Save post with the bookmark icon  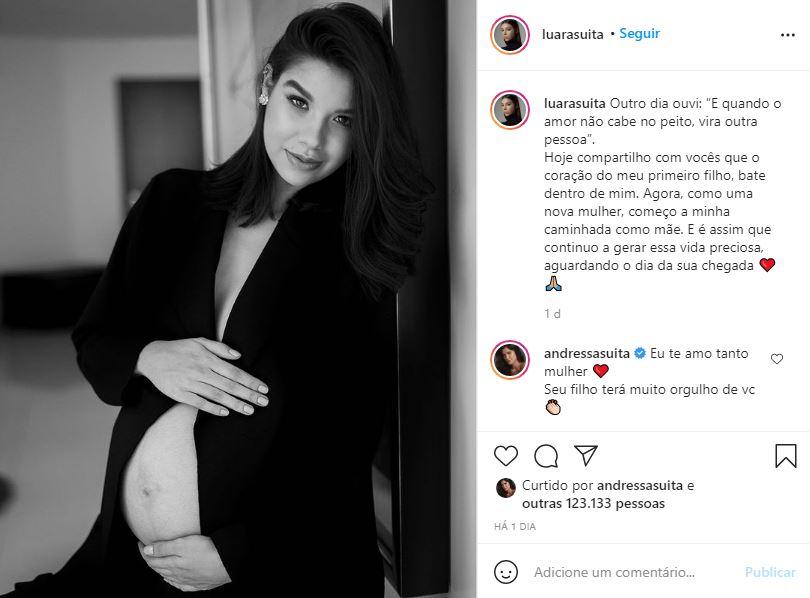pos(786,456)
